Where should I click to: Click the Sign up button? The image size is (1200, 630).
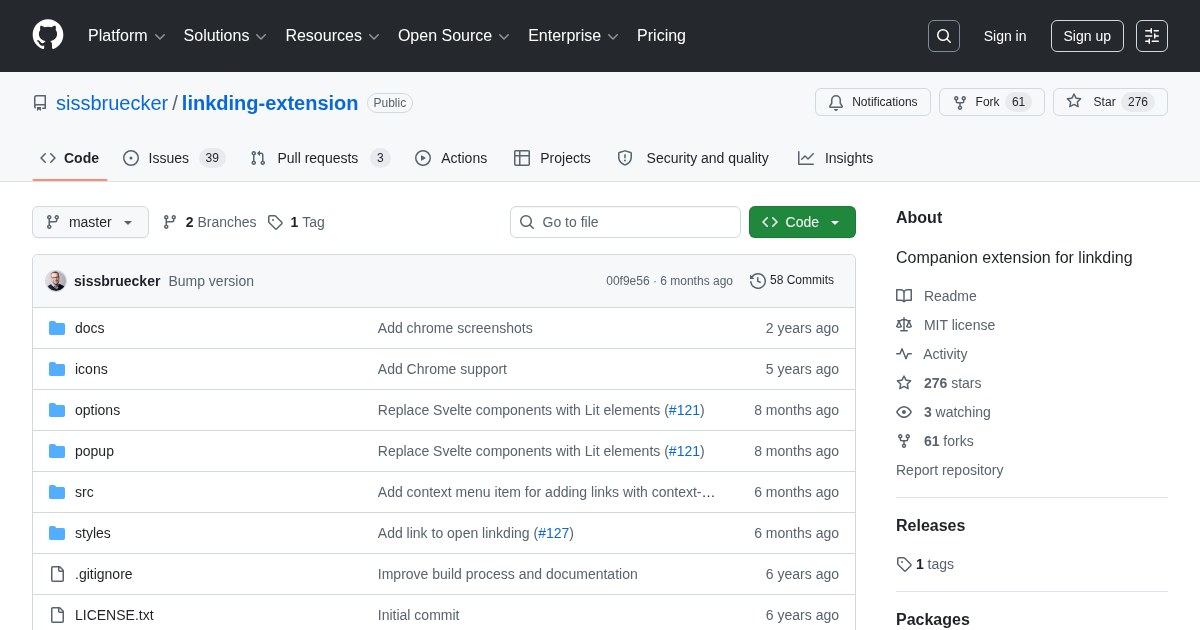[x=1087, y=36]
